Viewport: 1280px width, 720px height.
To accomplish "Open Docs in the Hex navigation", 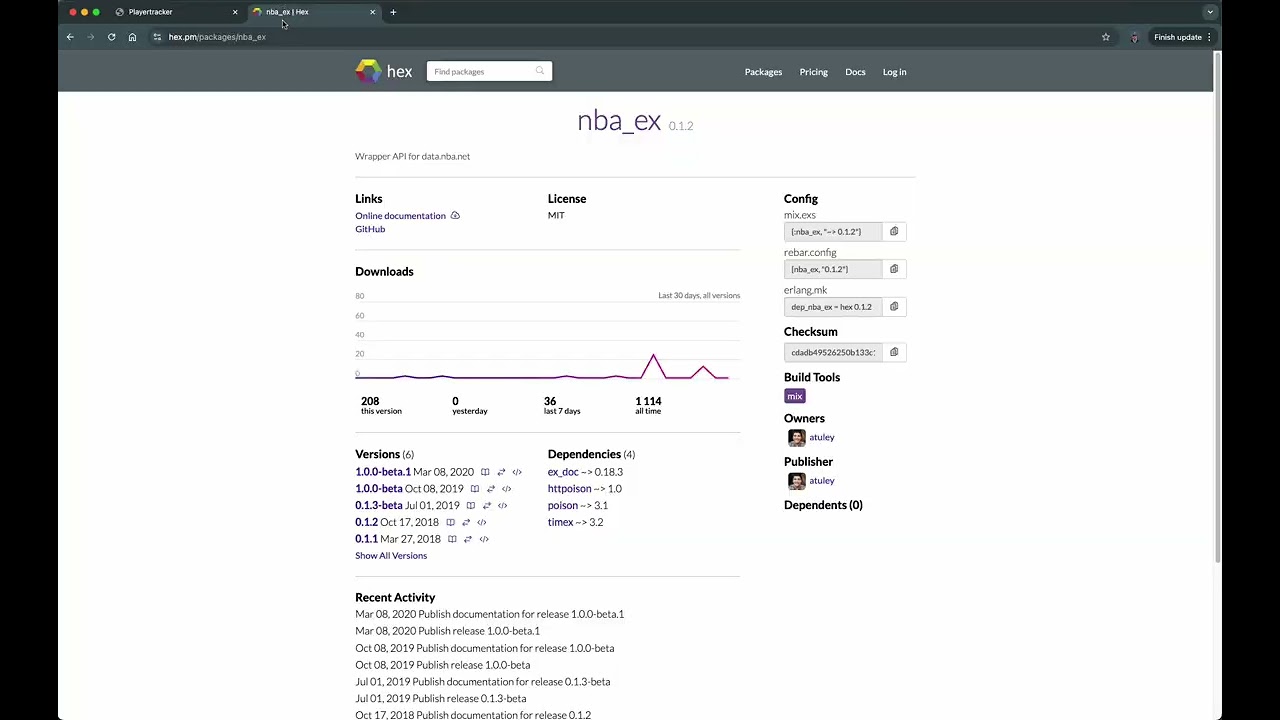I will point(855,72).
